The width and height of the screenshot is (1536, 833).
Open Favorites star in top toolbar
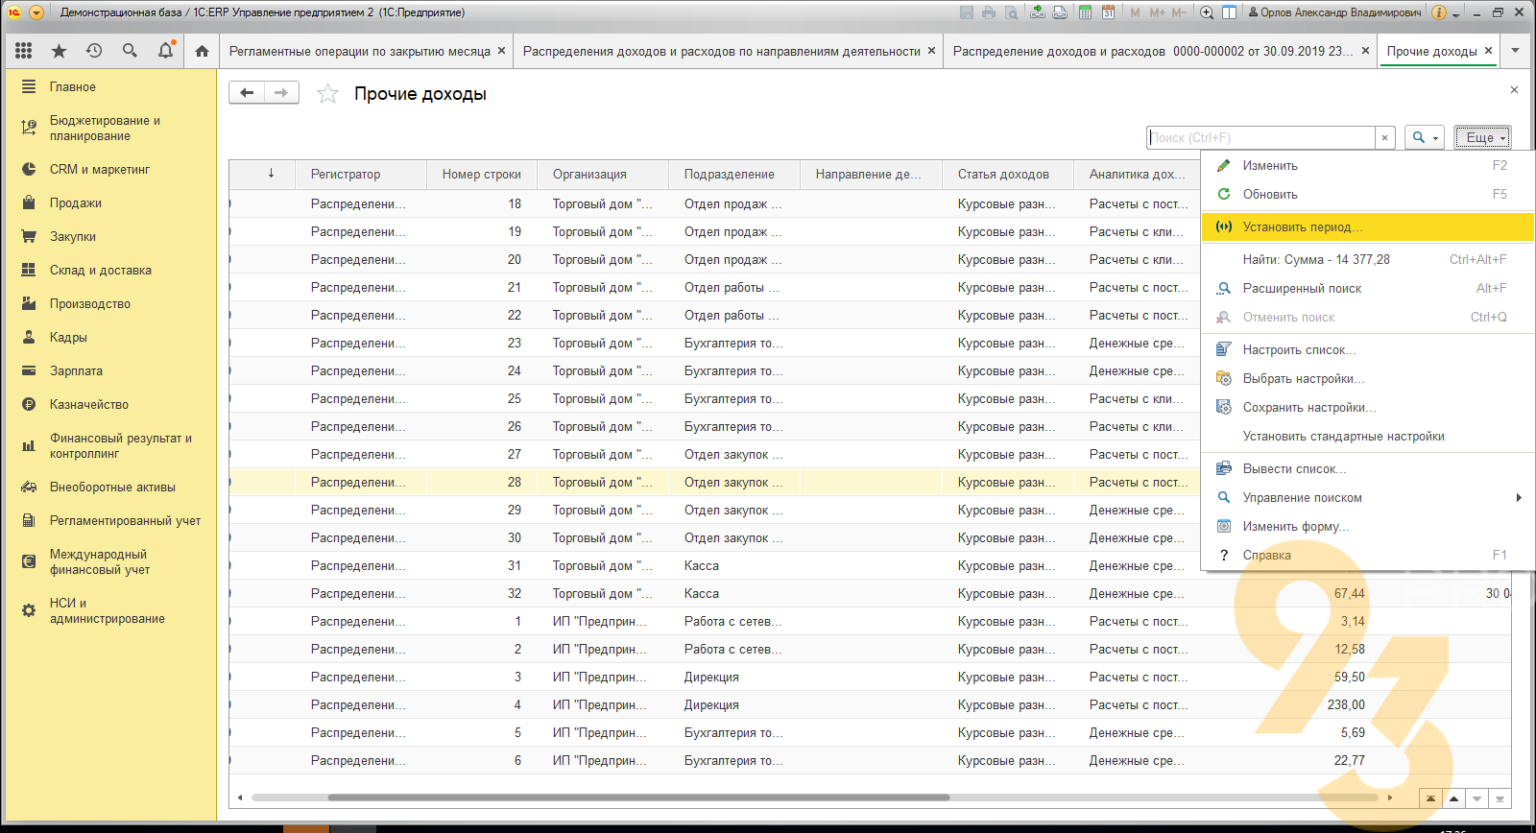(59, 50)
